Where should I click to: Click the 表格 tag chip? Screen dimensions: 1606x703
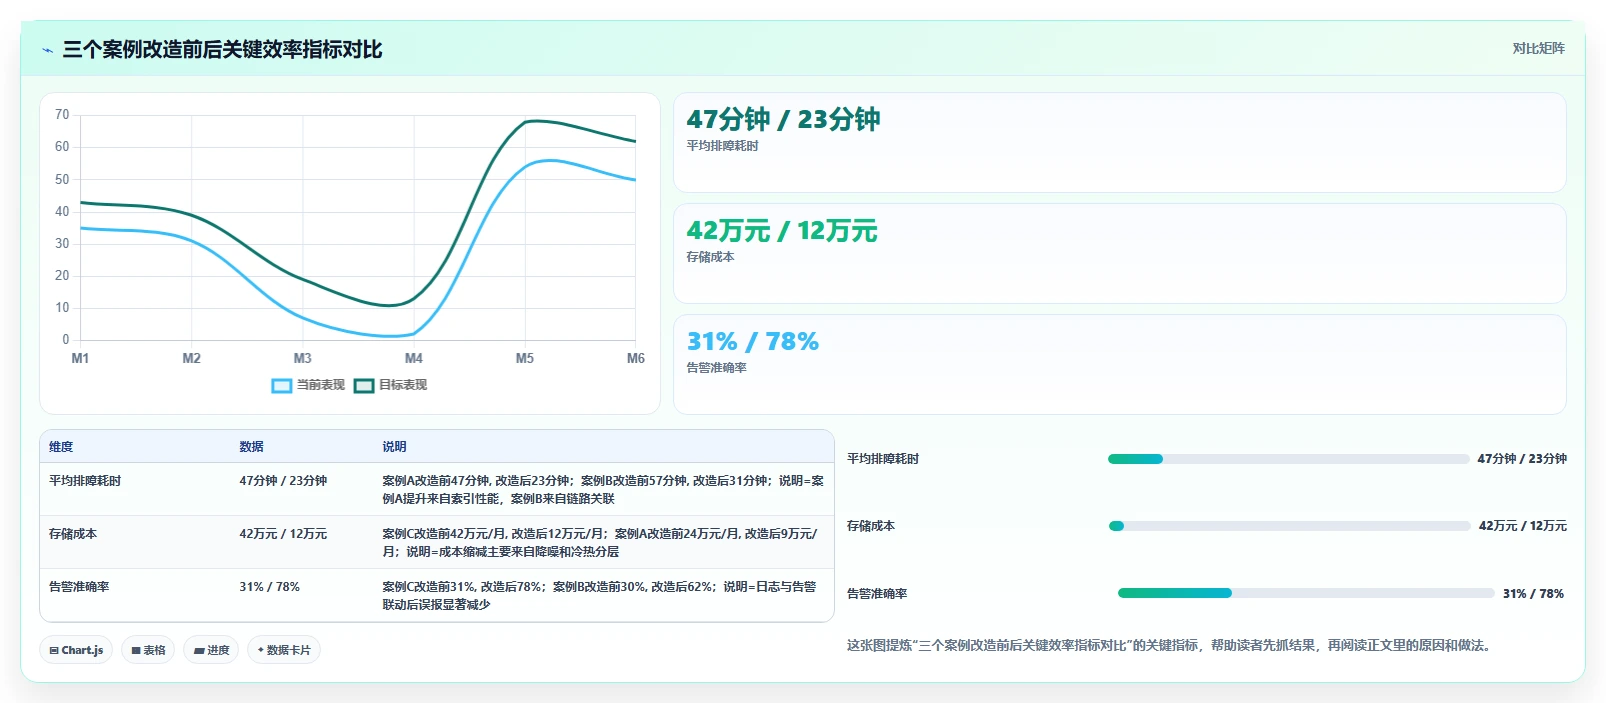(148, 650)
